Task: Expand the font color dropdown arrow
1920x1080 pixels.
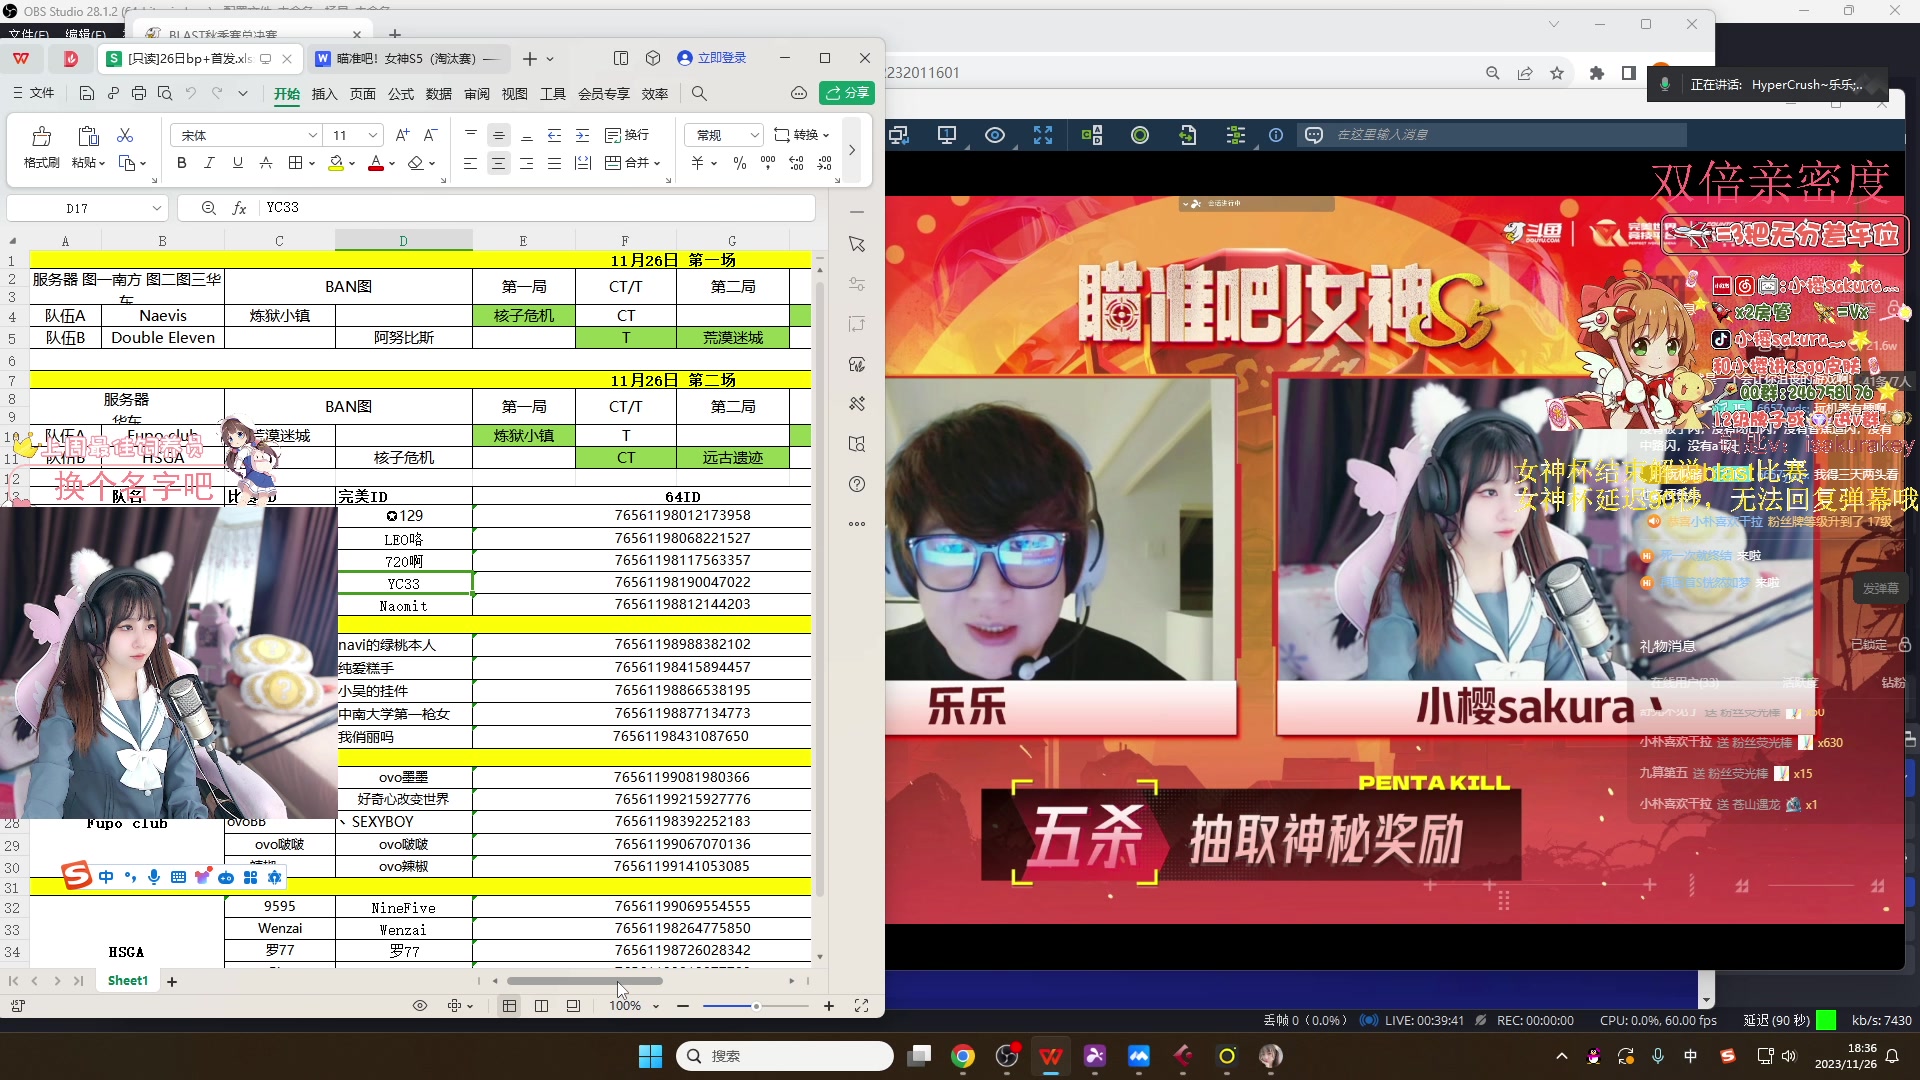Action: pos(391,163)
